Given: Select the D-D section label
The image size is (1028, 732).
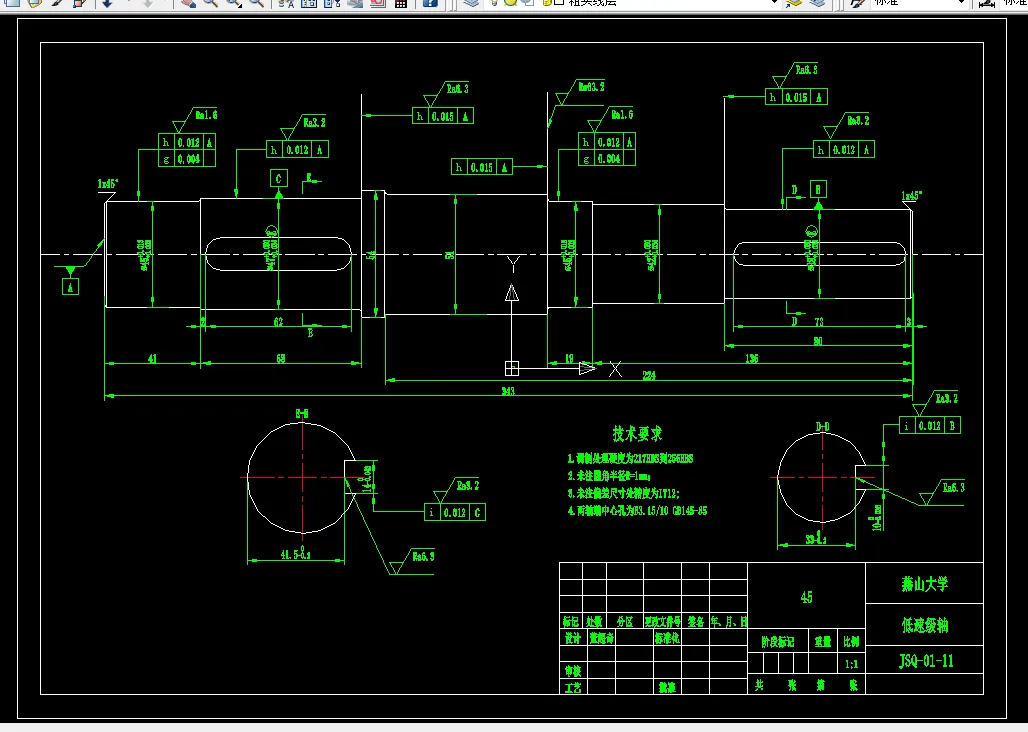Looking at the screenshot, I should click(822, 427).
